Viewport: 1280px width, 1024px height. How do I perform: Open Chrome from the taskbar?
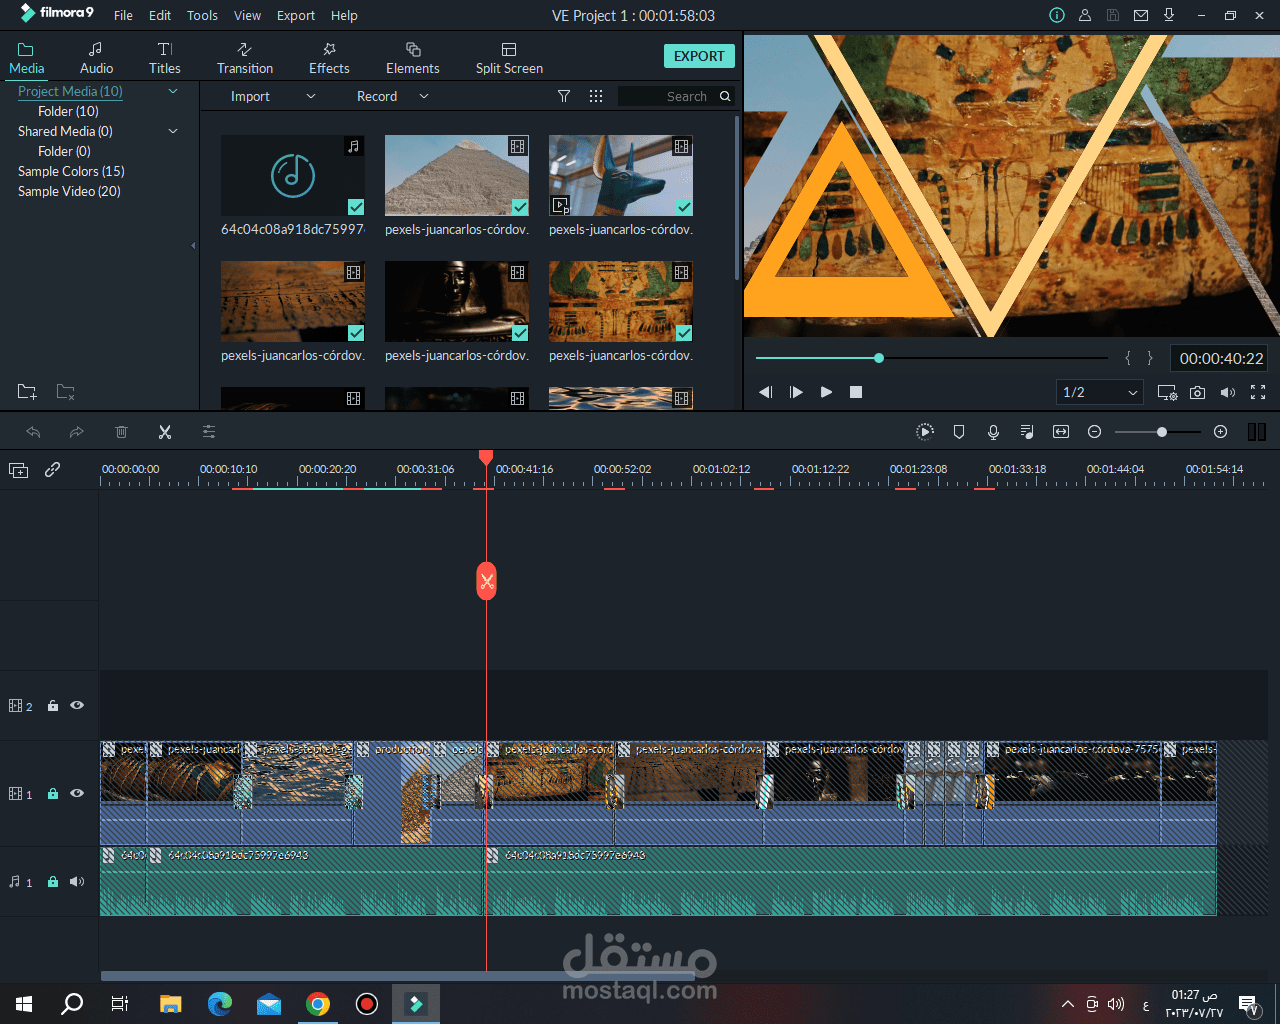[x=318, y=1004]
